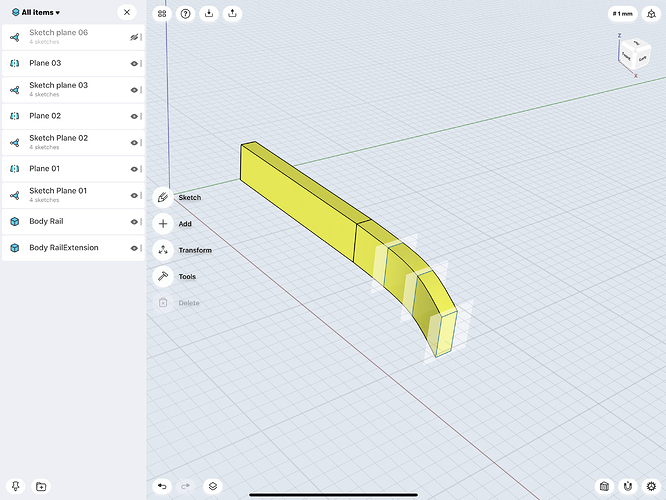Viewport: 666px width, 500px height.
Task: Toggle visibility of Plane 02
Action: click(x=134, y=116)
